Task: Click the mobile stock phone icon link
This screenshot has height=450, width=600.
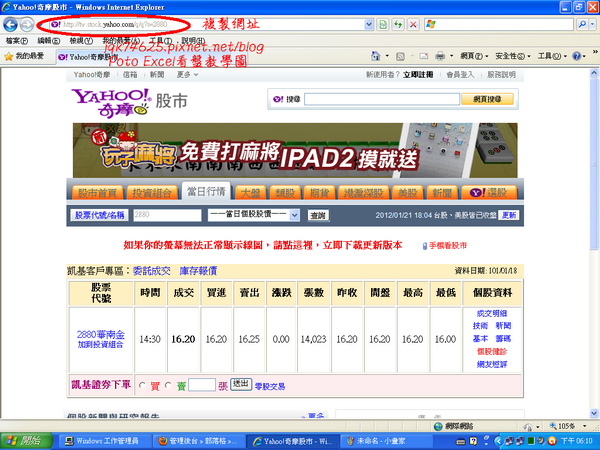Action: (x=425, y=246)
